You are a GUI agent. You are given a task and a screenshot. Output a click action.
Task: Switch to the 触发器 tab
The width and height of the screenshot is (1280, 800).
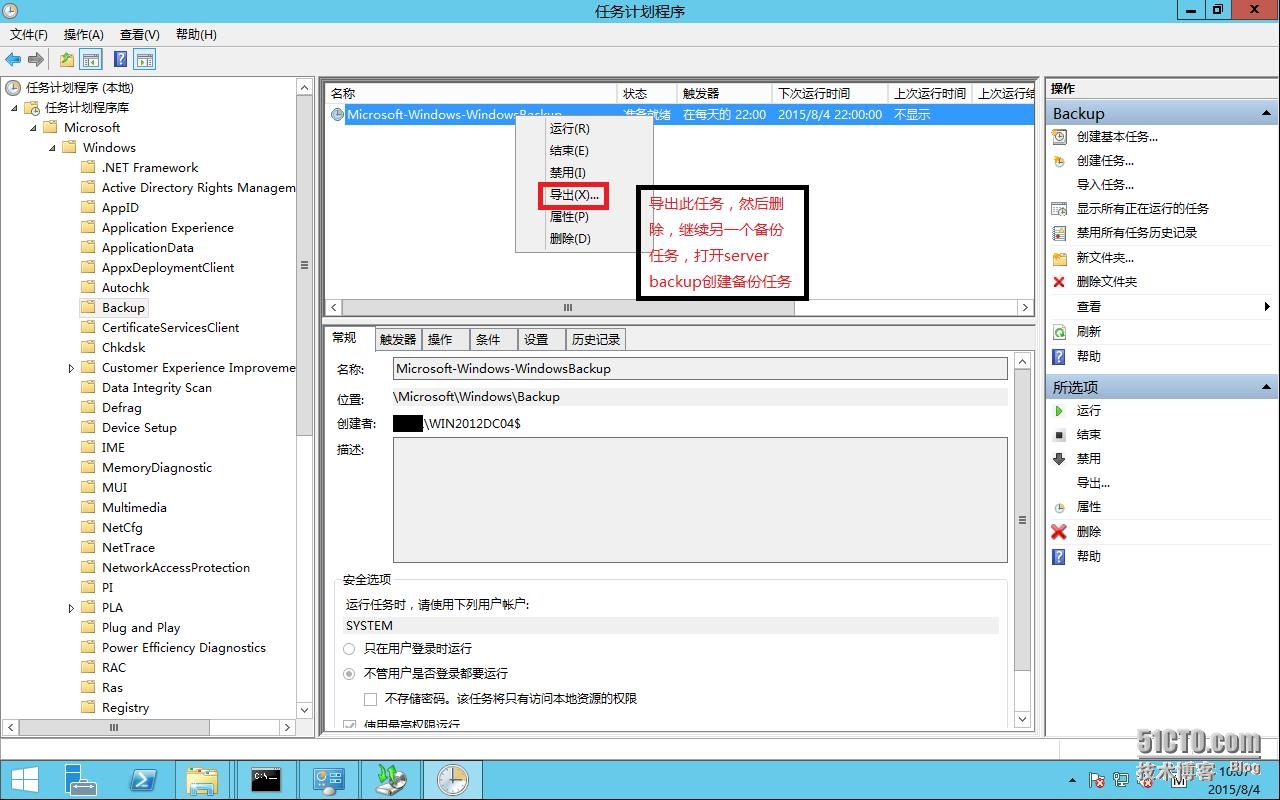click(x=398, y=340)
